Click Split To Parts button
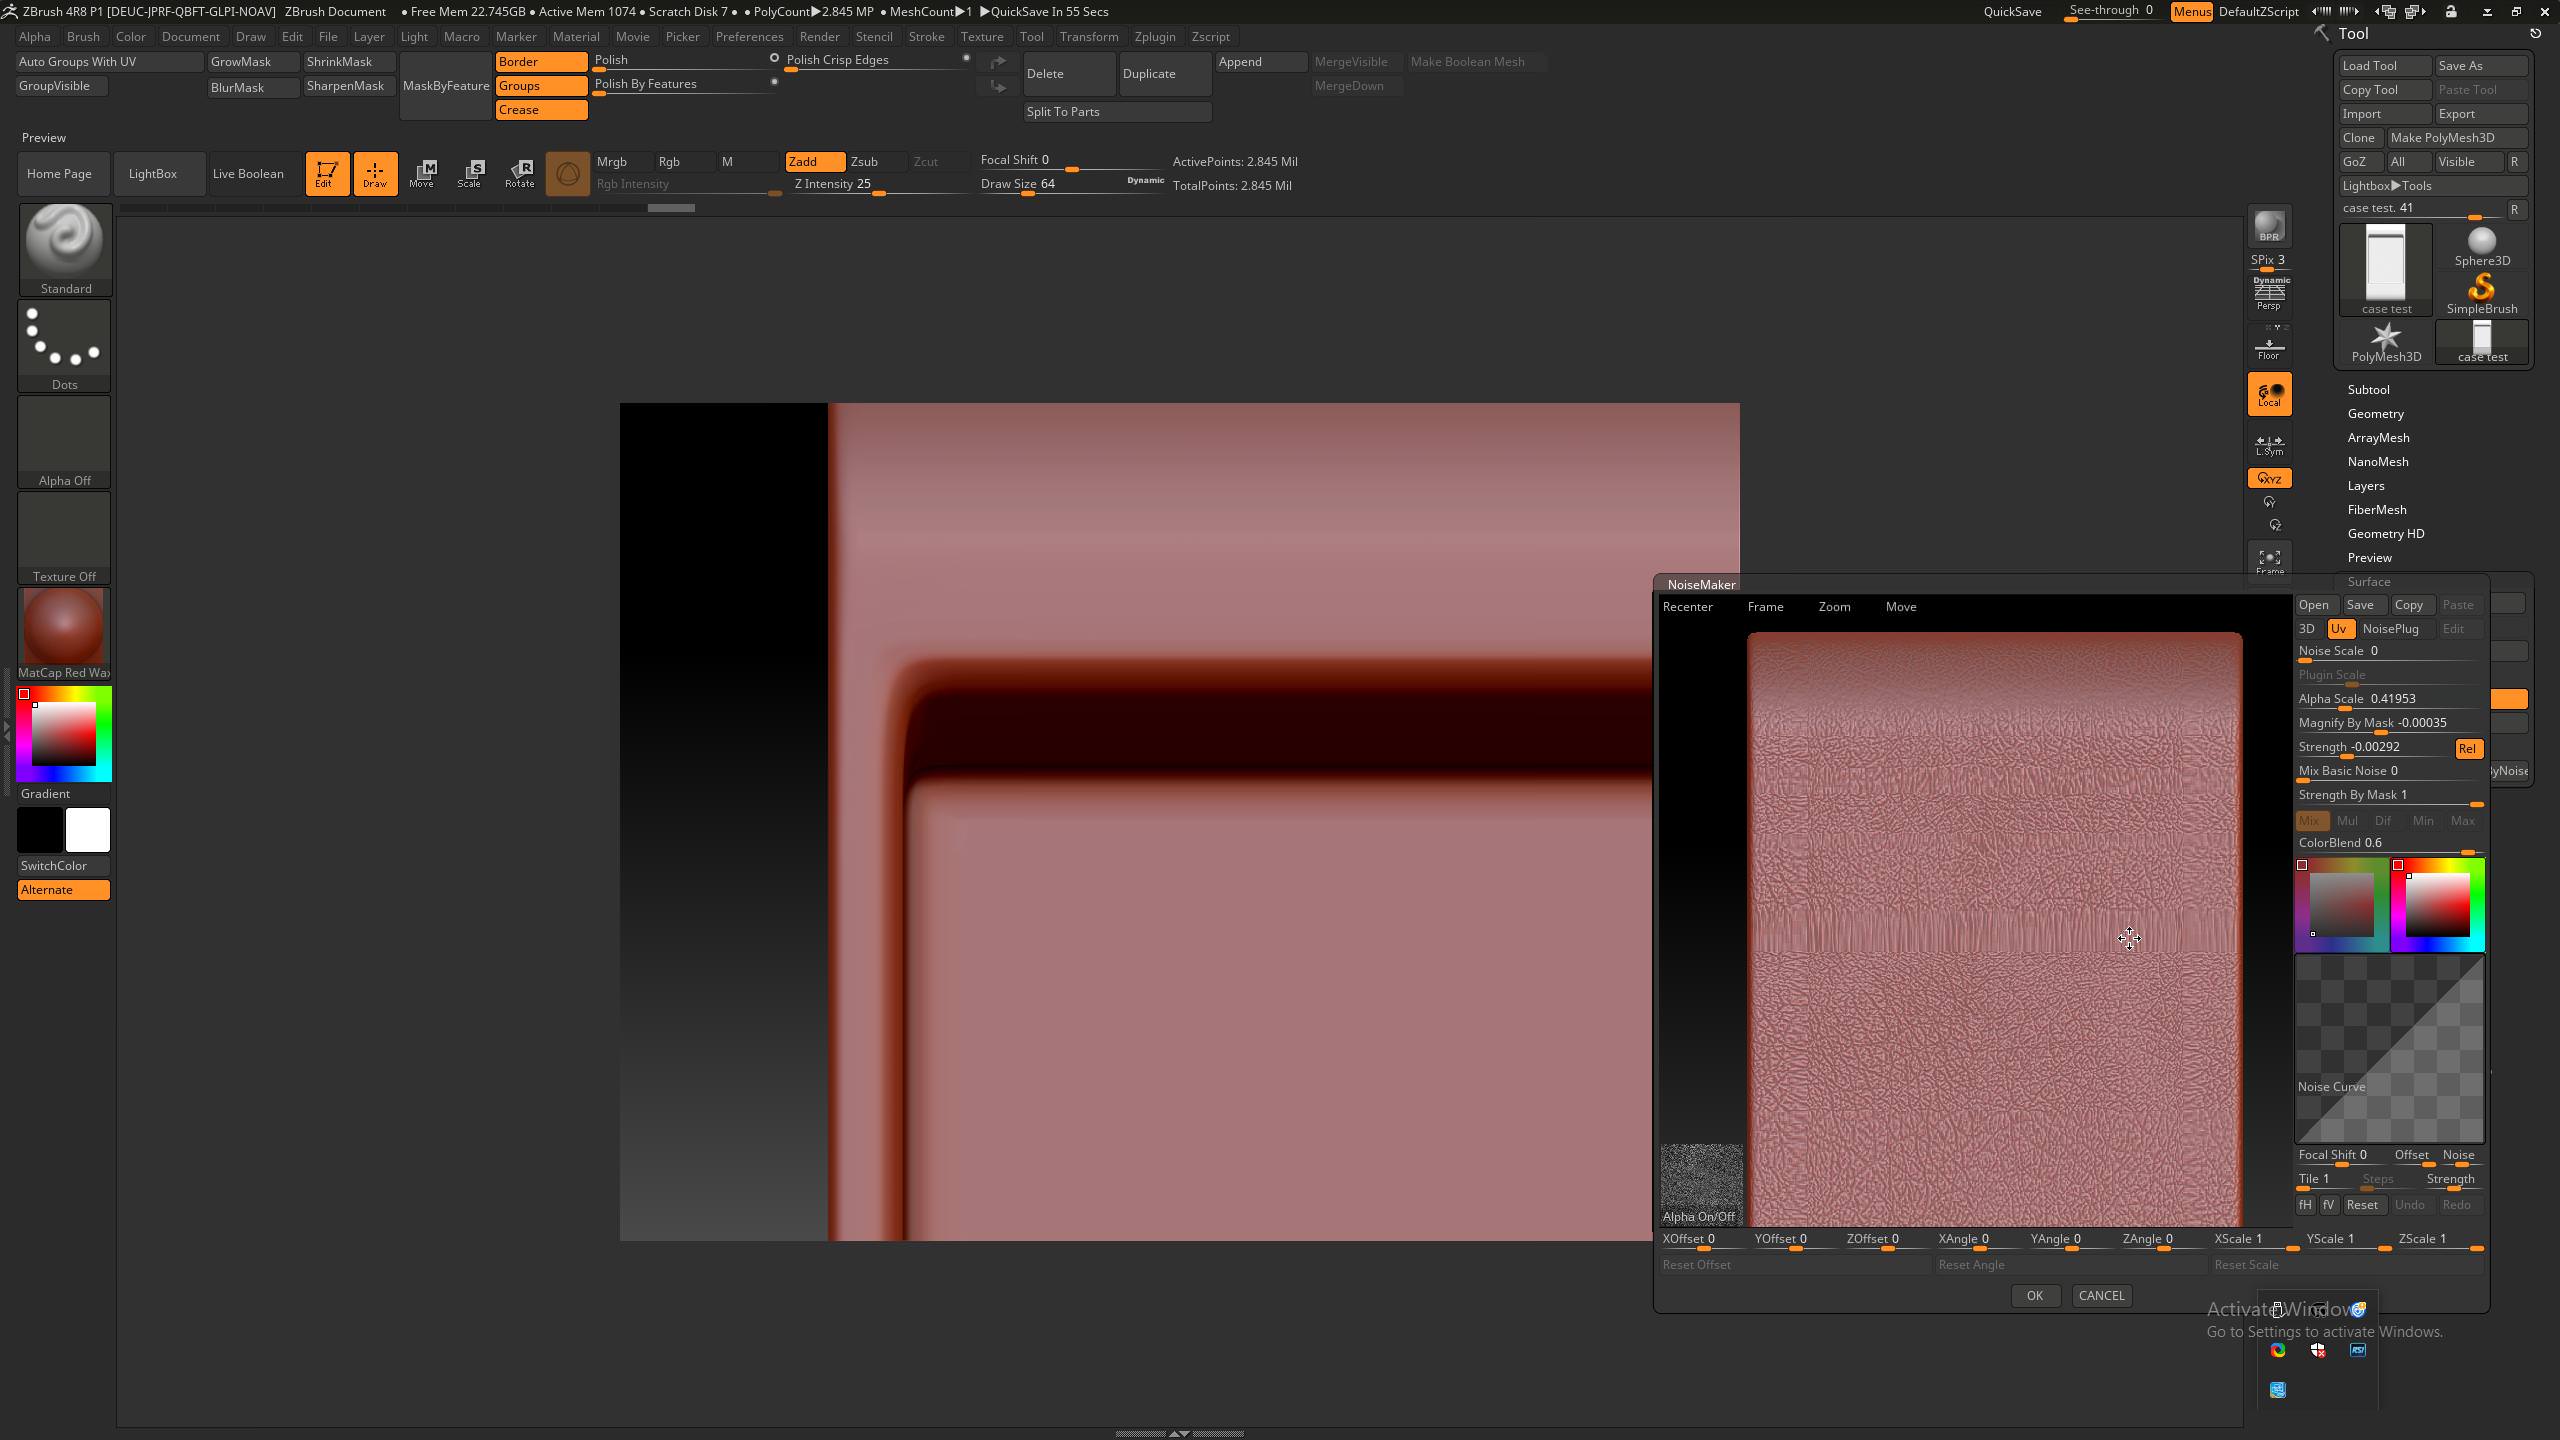Image resolution: width=2560 pixels, height=1440 pixels. click(1117, 112)
